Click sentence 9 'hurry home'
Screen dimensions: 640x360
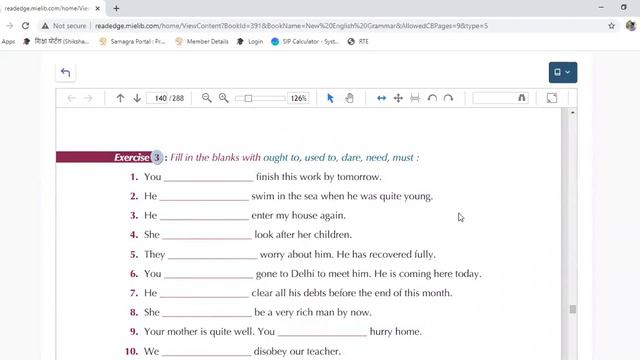click(x=396, y=332)
